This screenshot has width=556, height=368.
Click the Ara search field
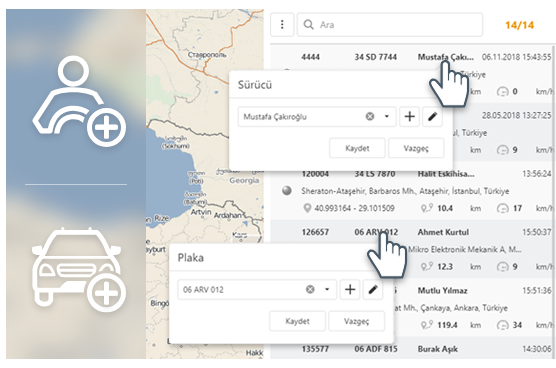click(390, 25)
